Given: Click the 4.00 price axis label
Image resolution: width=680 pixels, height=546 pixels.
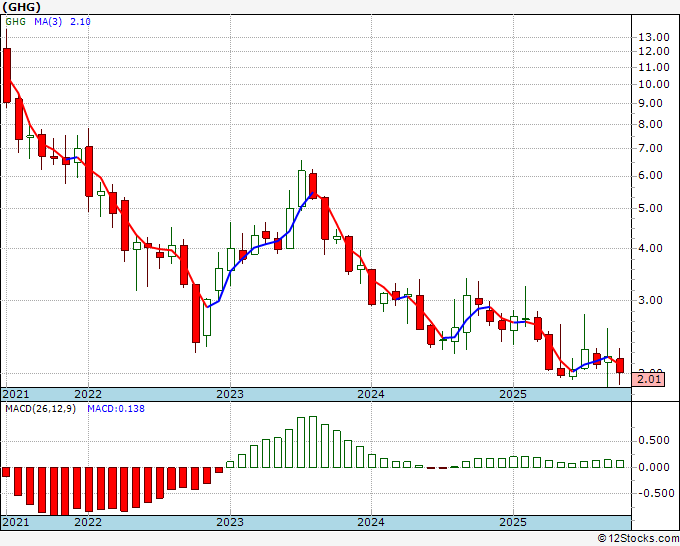Looking at the screenshot, I should [x=651, y=248].
